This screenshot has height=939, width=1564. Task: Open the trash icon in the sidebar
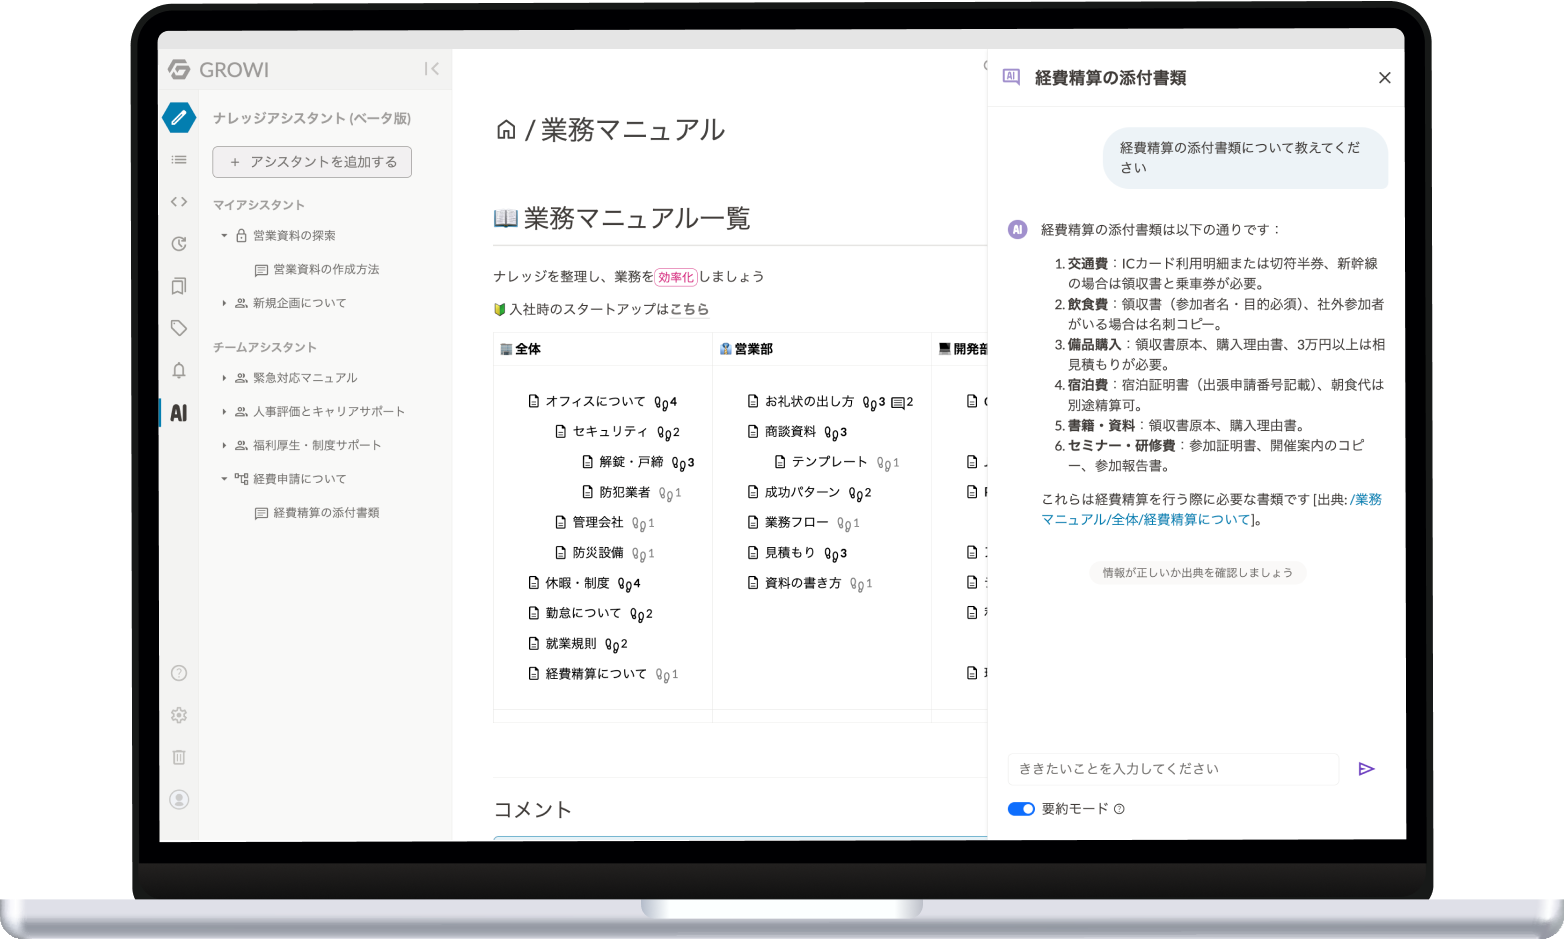tap(179, 757)
